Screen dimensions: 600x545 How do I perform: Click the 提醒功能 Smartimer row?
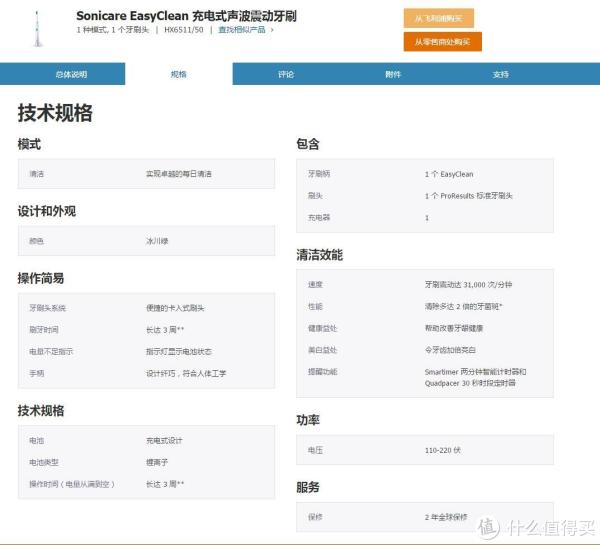click(x=424, y=376)
